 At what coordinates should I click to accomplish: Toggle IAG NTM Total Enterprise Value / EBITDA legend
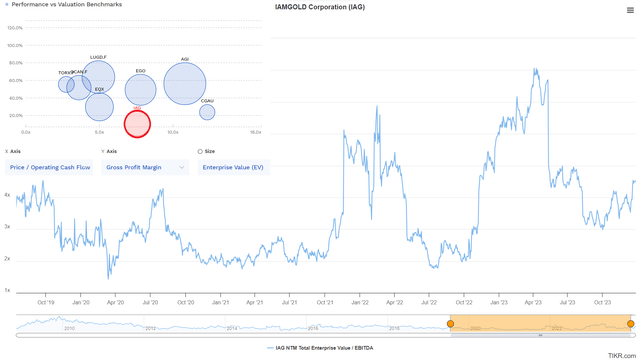pyautogui.click(x=320, y=348)
